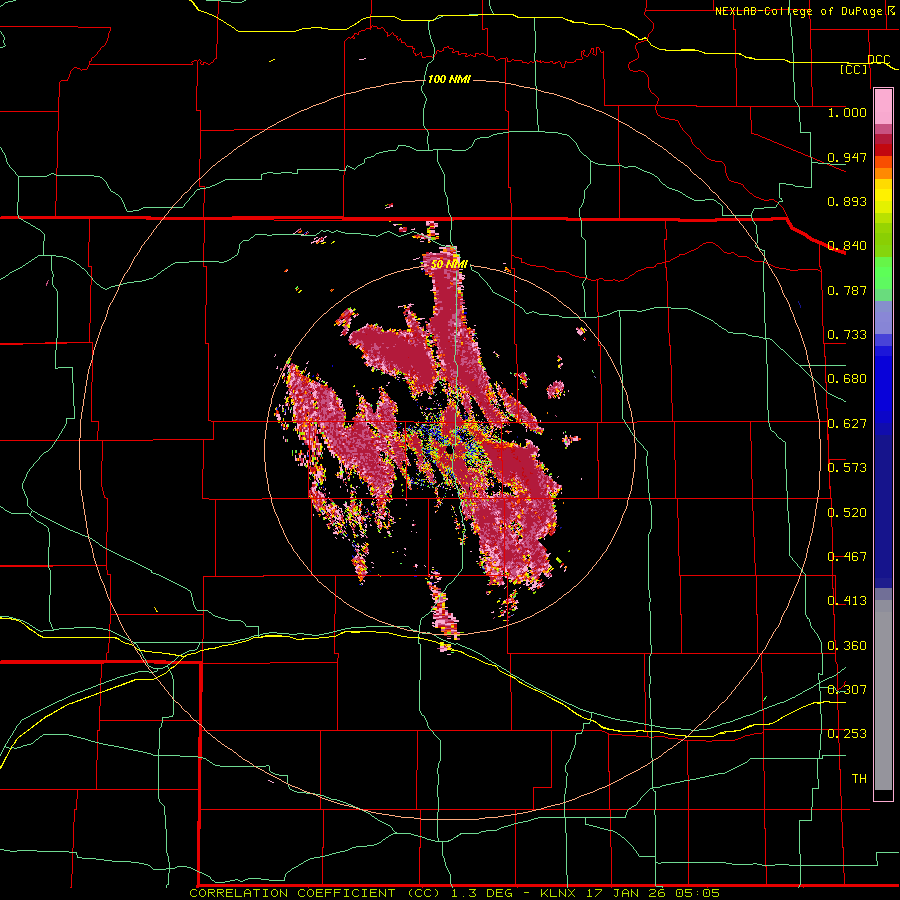Select the bright green color bar segment
The image size is (900, 900).
pyautogui.click(x=883, y=273)
